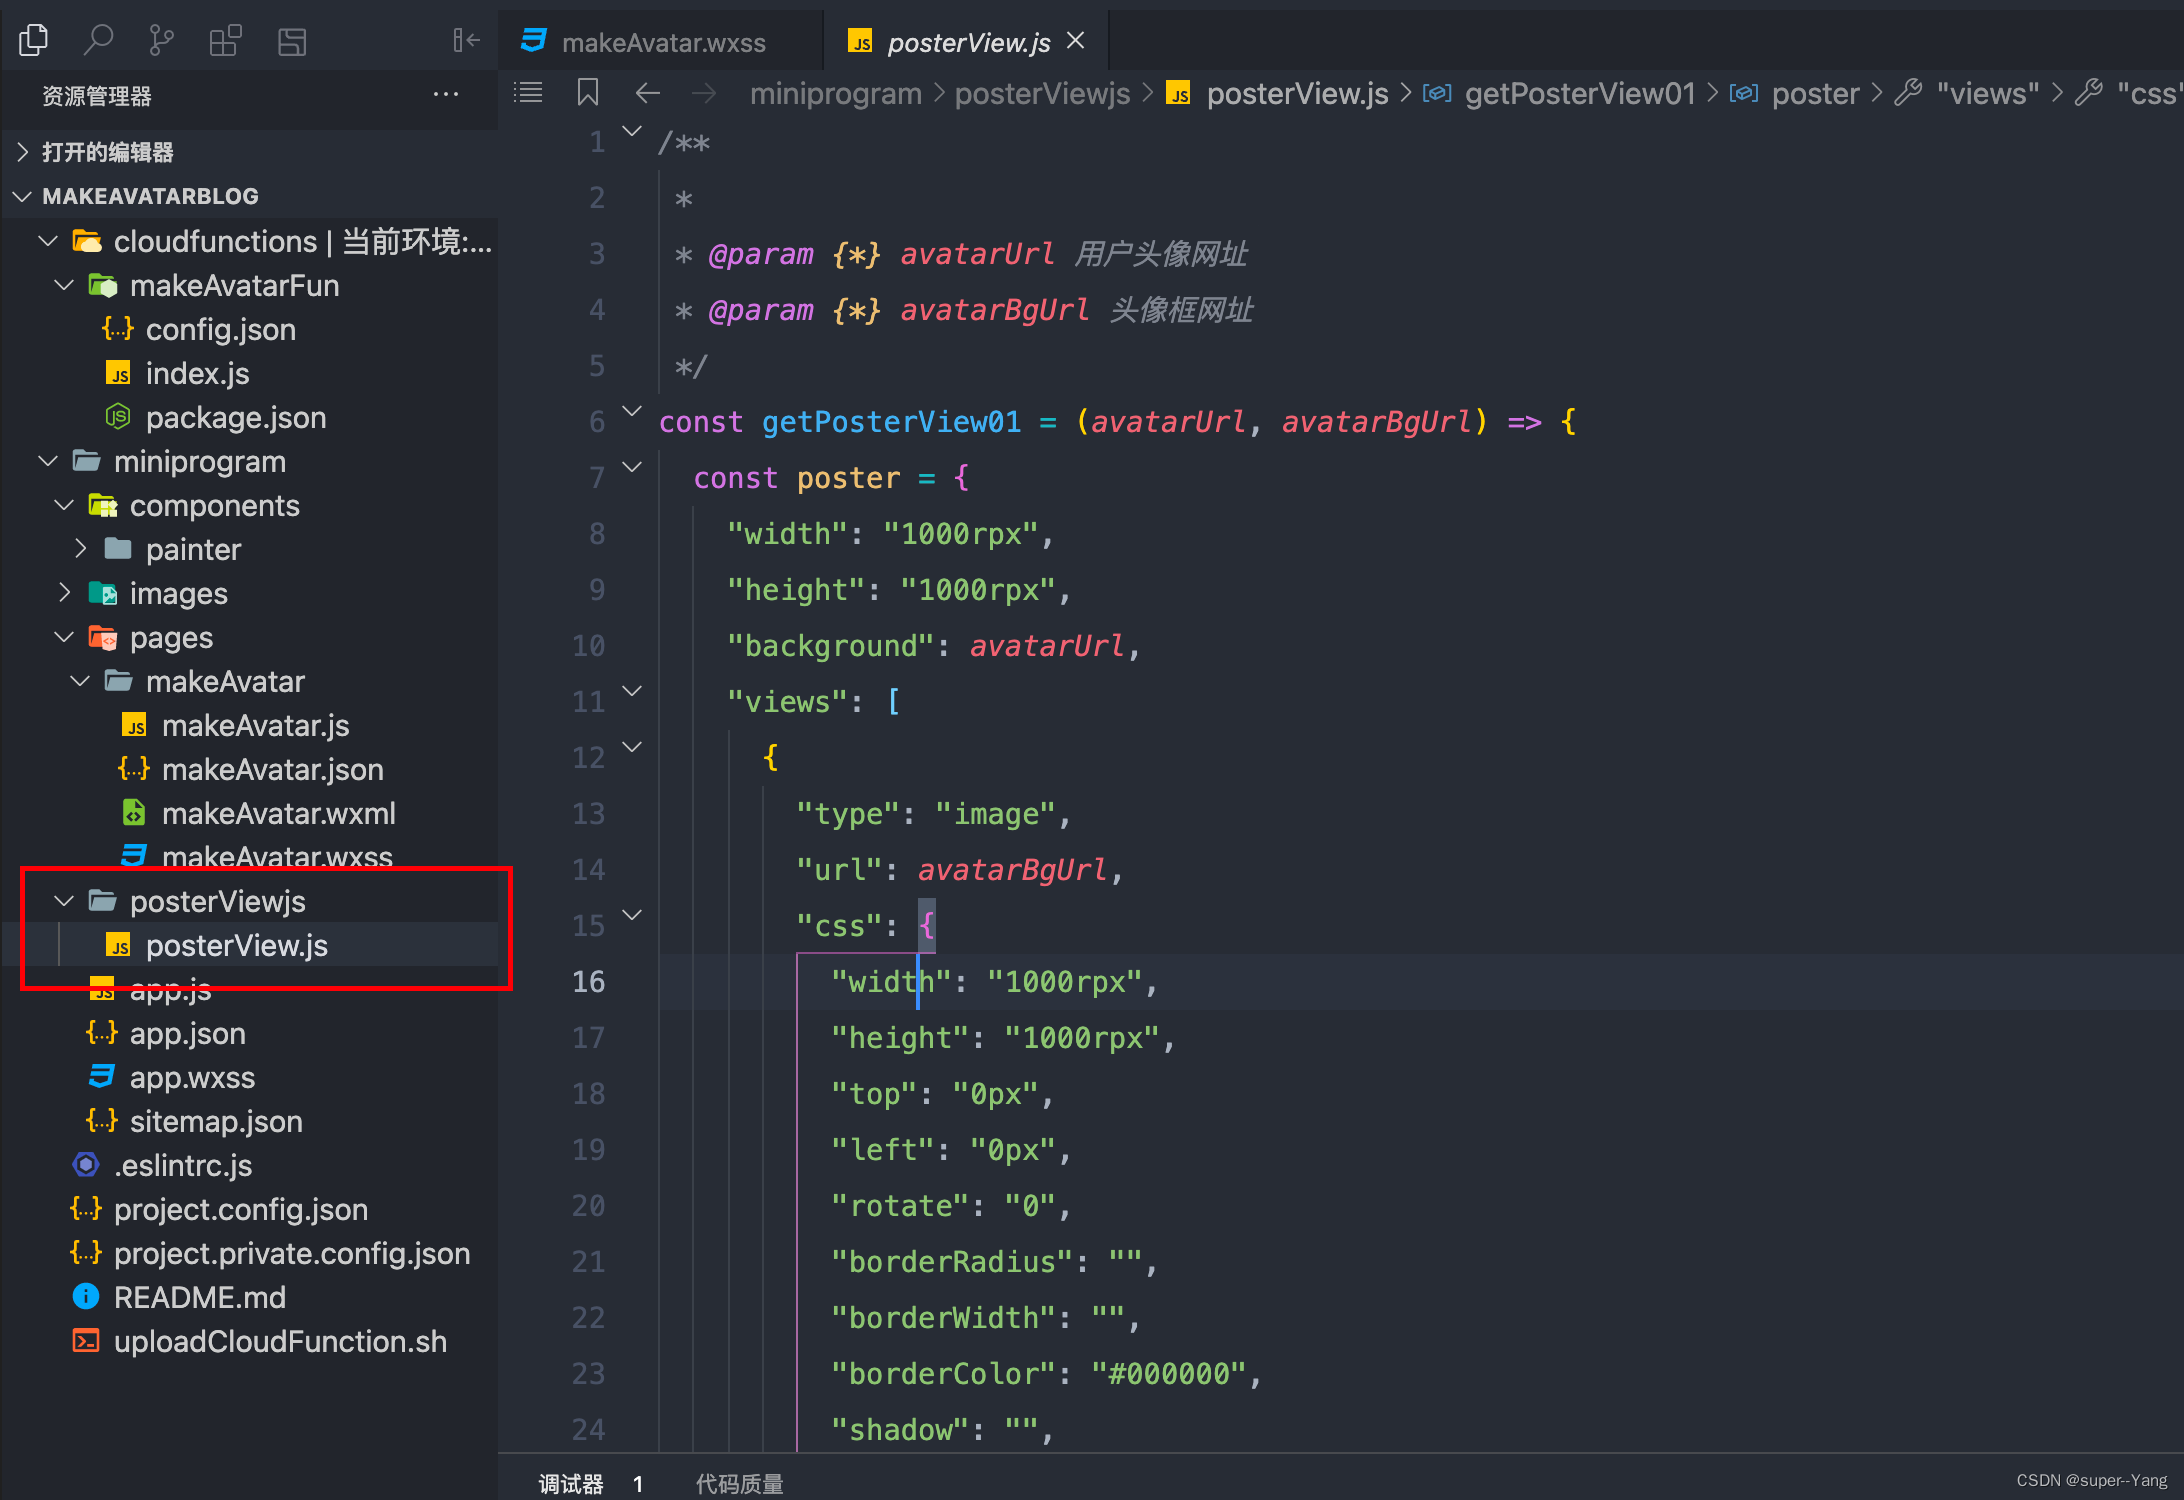This screenshot has width=2184, height=1500.
Task: Fold the poster object at line 7
Action: pyautogui.click(x=632, y=467)
